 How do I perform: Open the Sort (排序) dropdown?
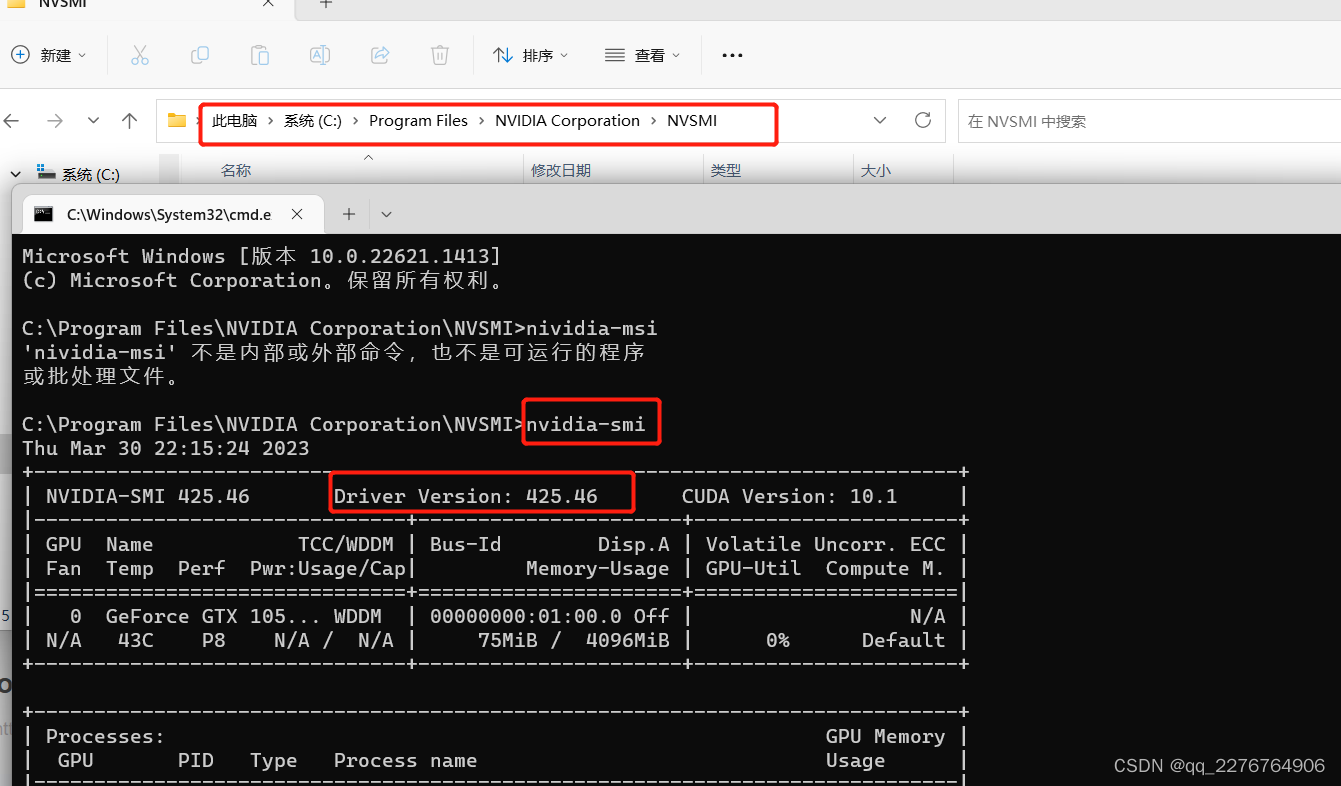tap(531, 55)
